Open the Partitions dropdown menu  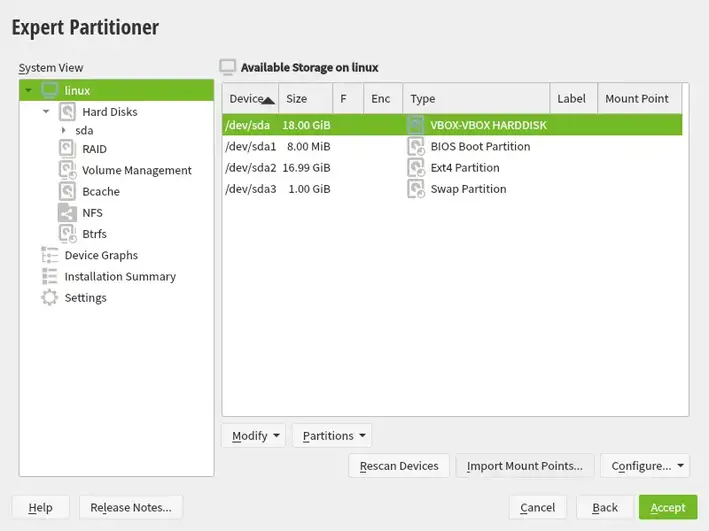(x=332, y=436)
